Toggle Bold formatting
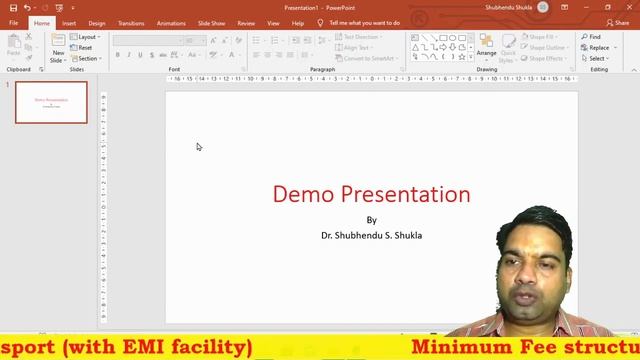 point(118,55)
